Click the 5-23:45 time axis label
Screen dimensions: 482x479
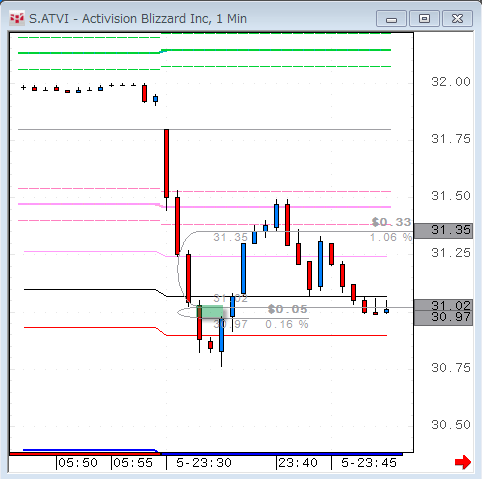369,463
